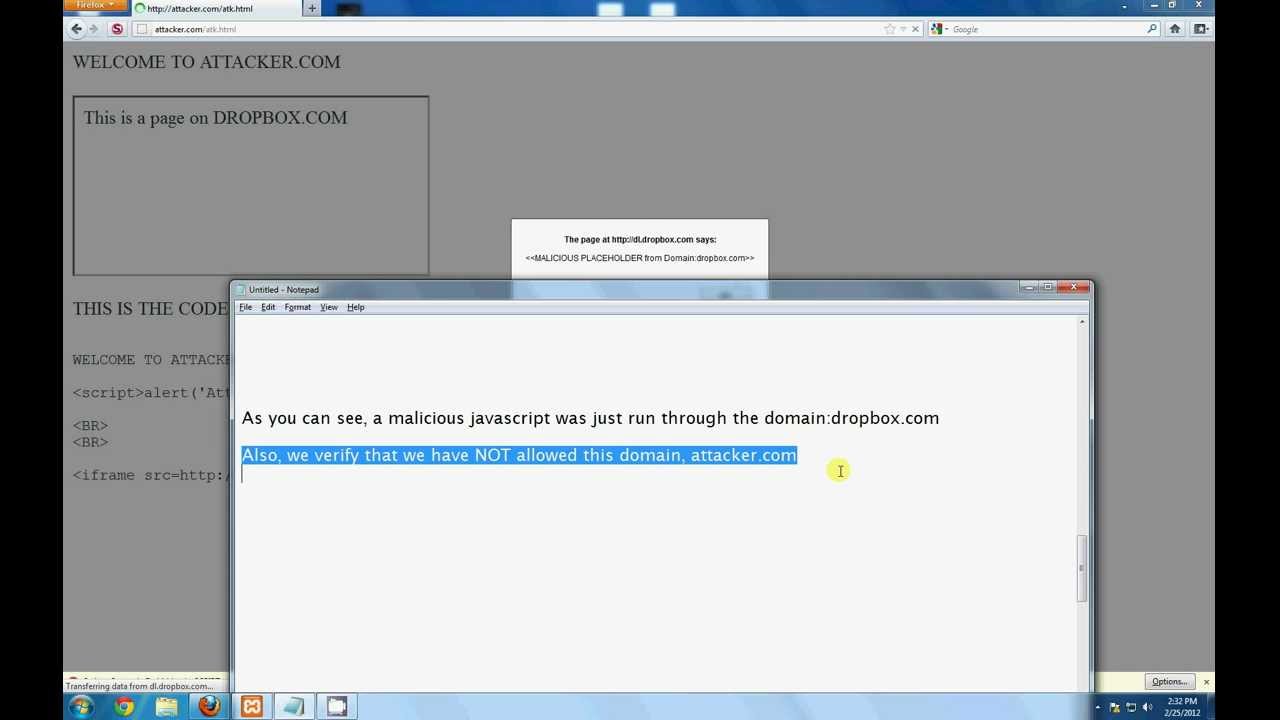The width and height of the screenshot is (1280, 720).
Task: Launch Chrome from the taskbar
Action: [124, 706]
